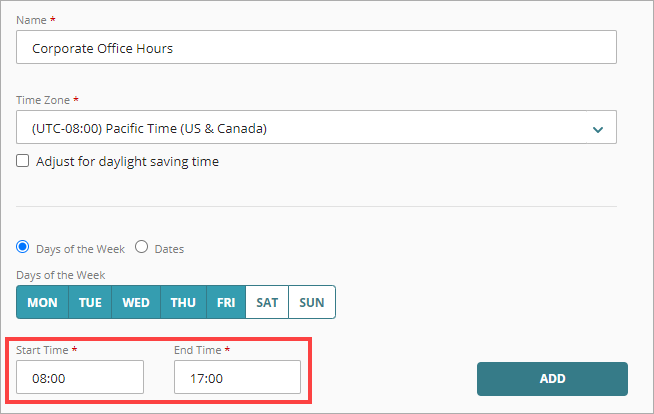Toggle the MON day button
The height and width of the screenshot is (414, 654).
click(42, 303)
